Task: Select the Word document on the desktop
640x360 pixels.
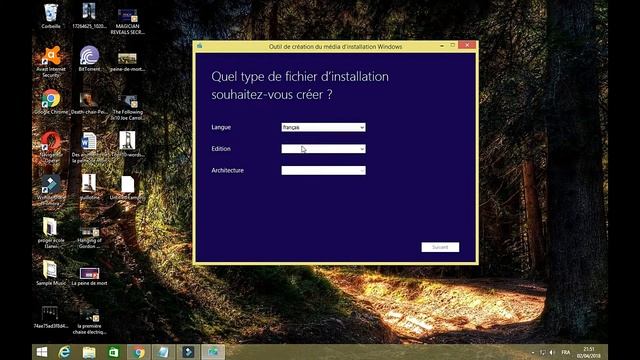Action: [89, 147]
